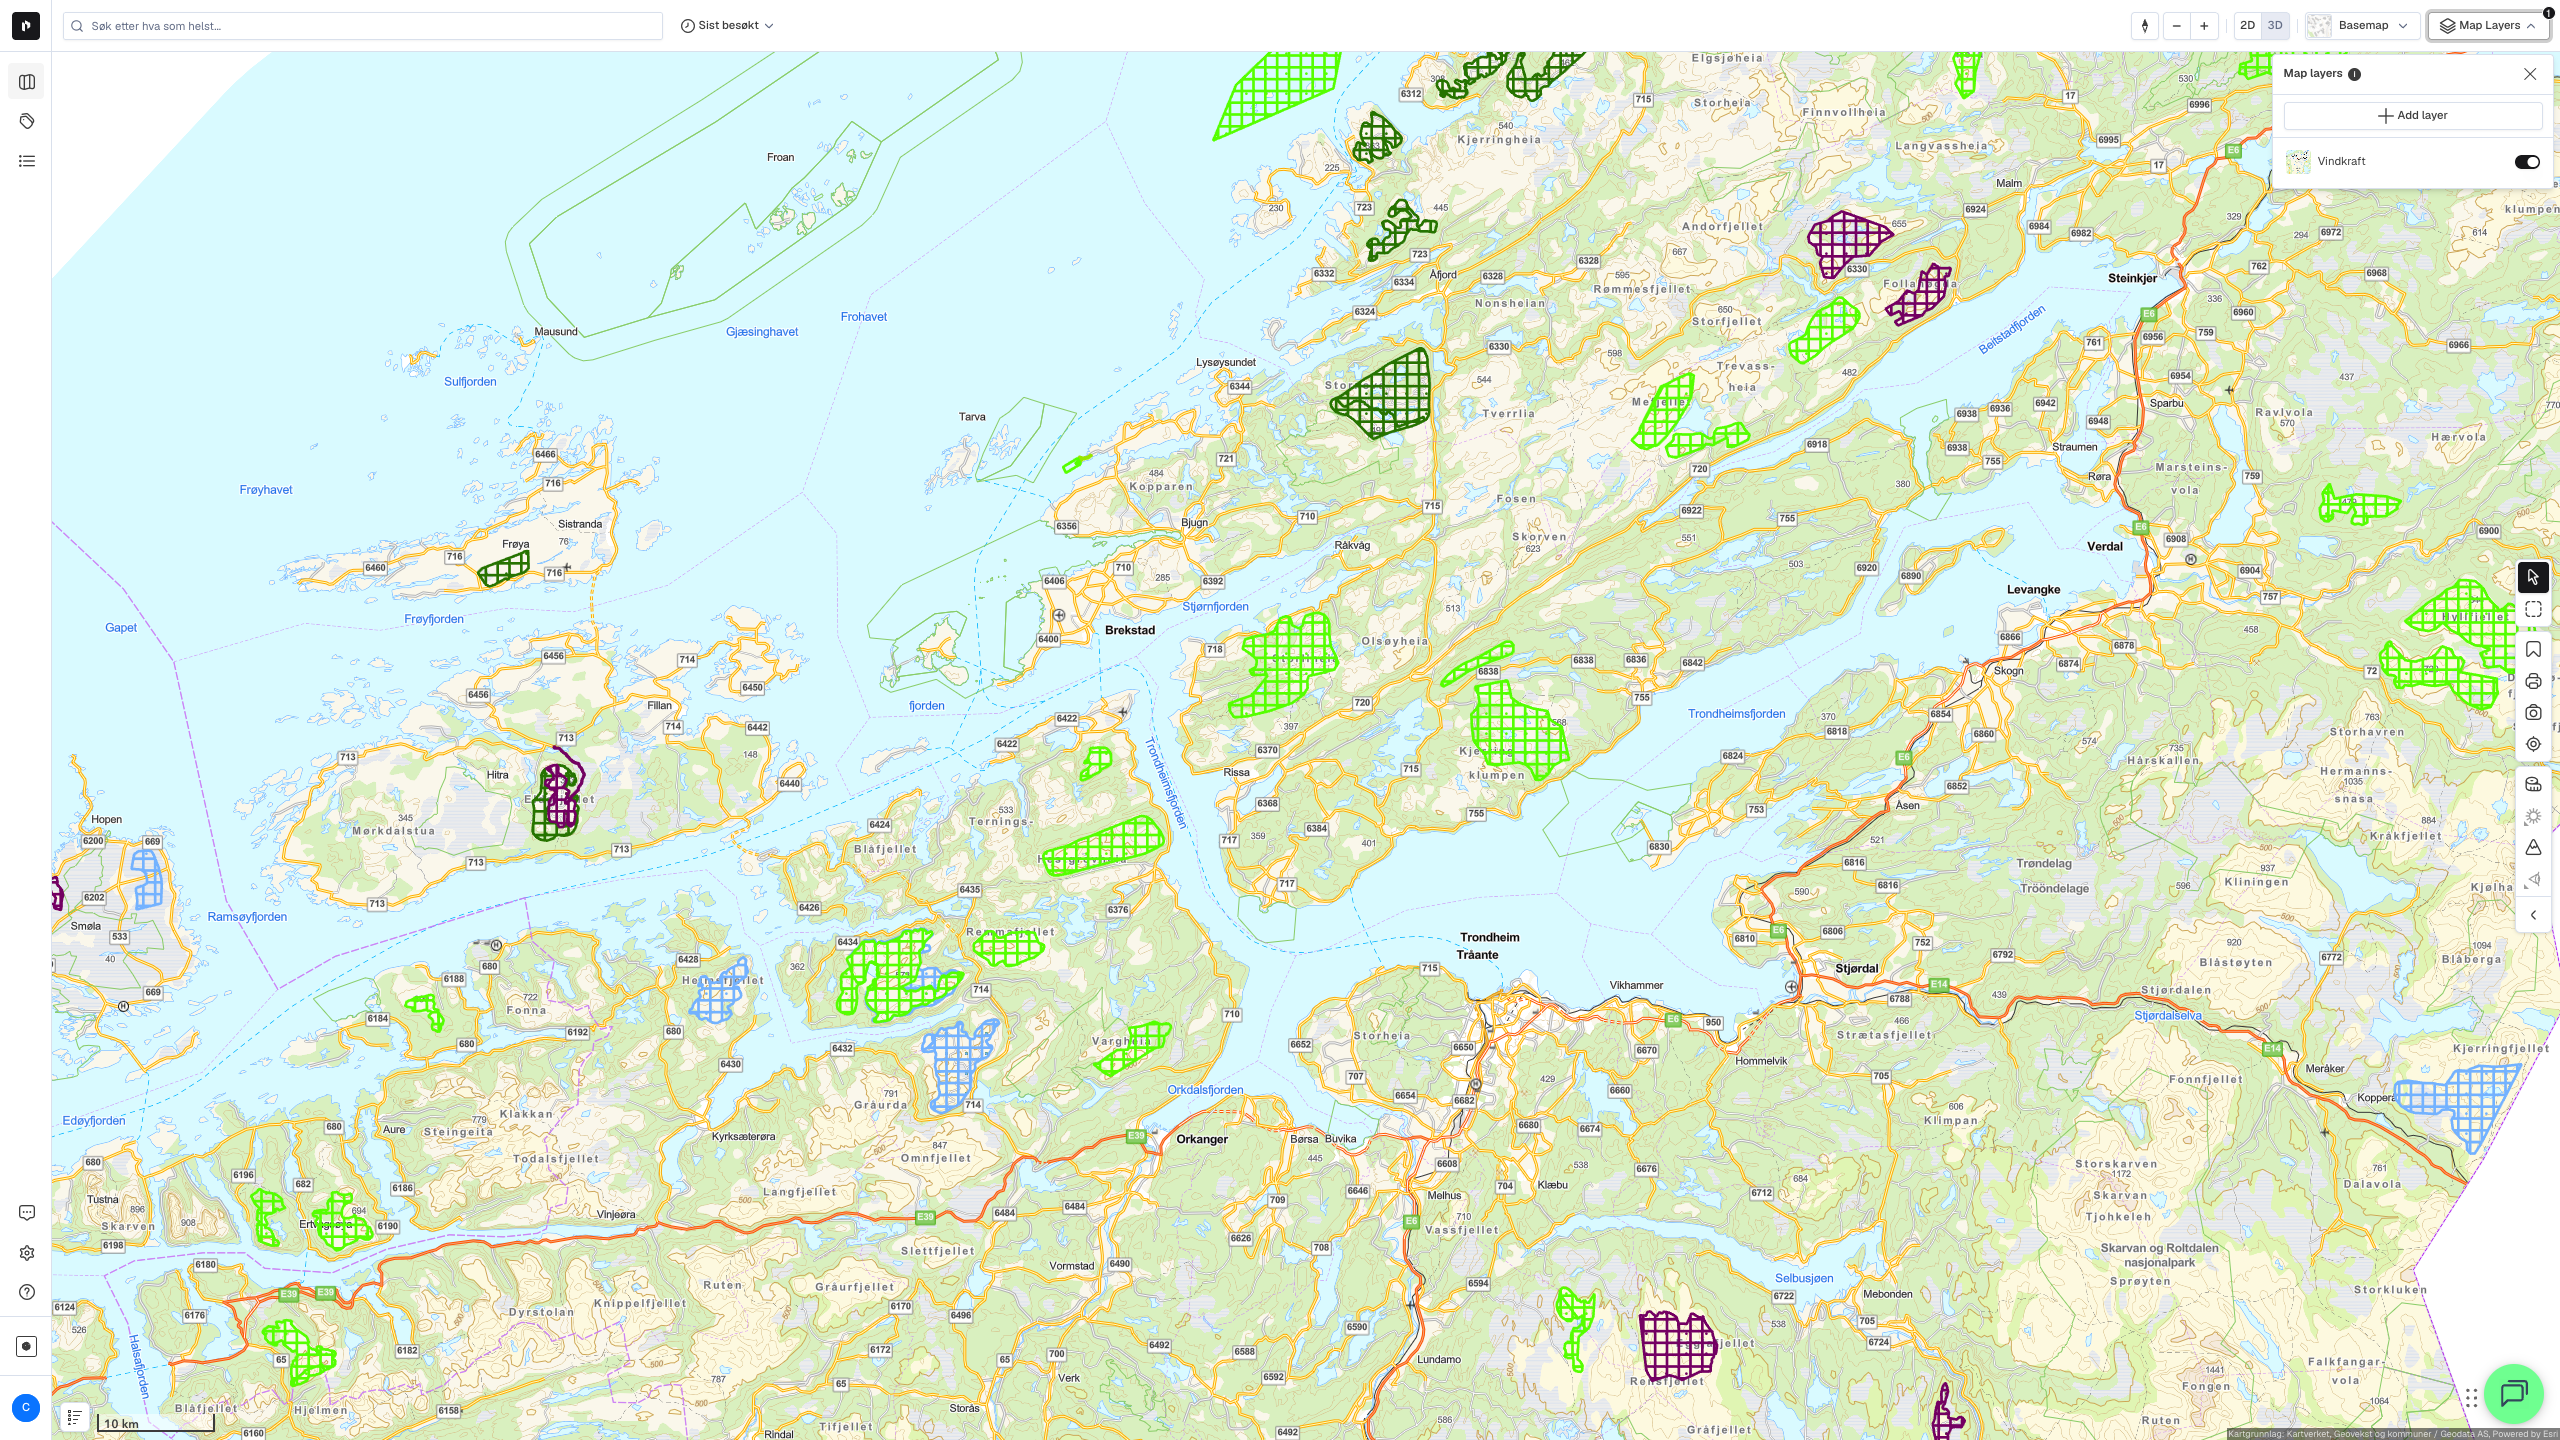Viewport: 2560px width, 1440px height.
Task: Zoom in with the plus button
Action: pos(2204,26)
